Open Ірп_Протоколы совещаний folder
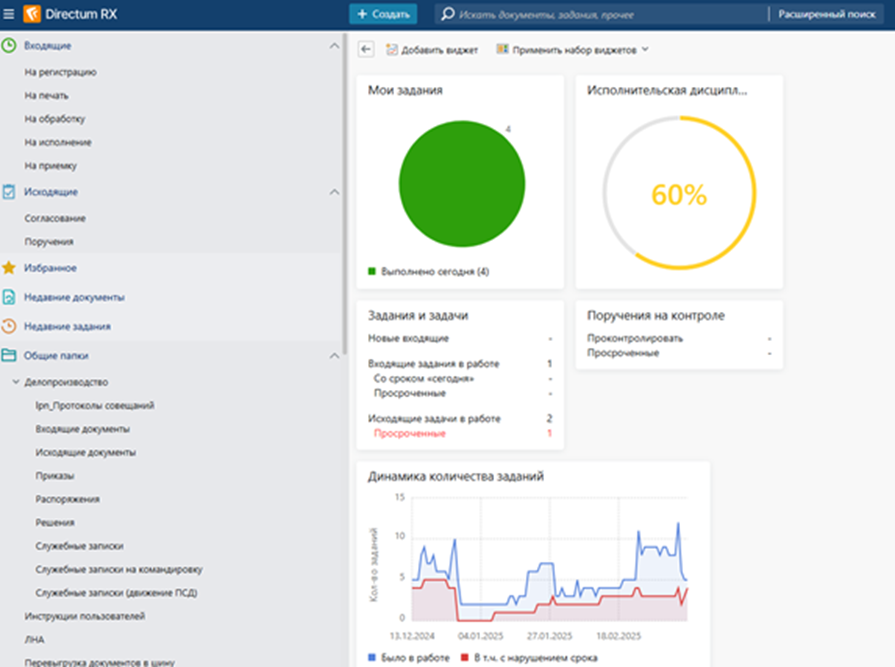This screenshot has width=895, height=667. click(x=95, y=405)
